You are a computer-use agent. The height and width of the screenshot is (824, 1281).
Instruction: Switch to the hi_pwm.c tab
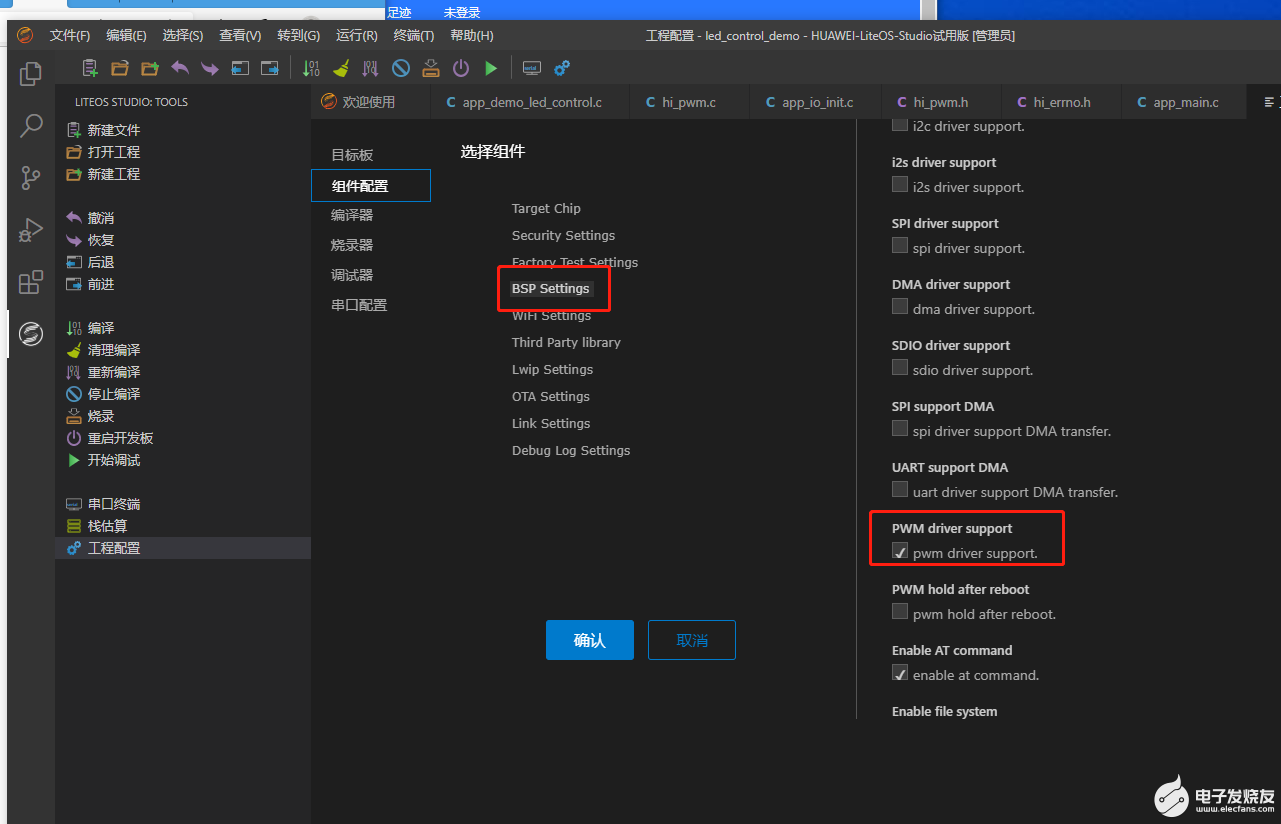689,102
